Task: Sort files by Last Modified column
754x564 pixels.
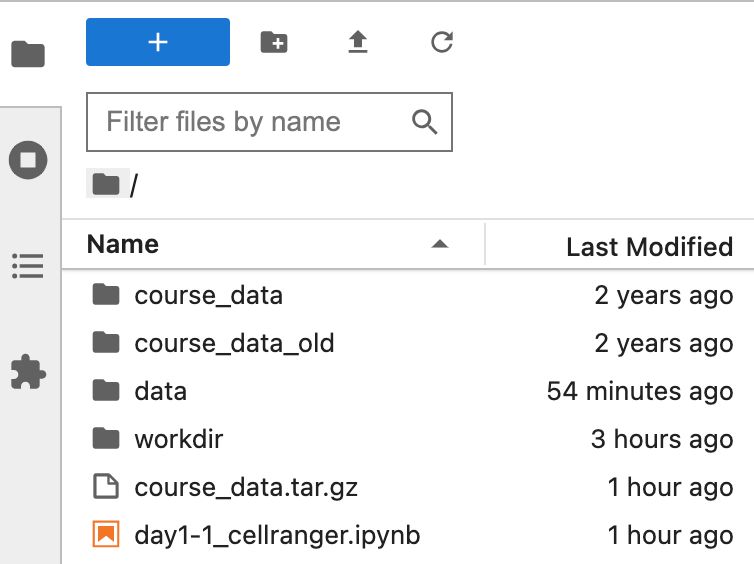Action: 649,246
